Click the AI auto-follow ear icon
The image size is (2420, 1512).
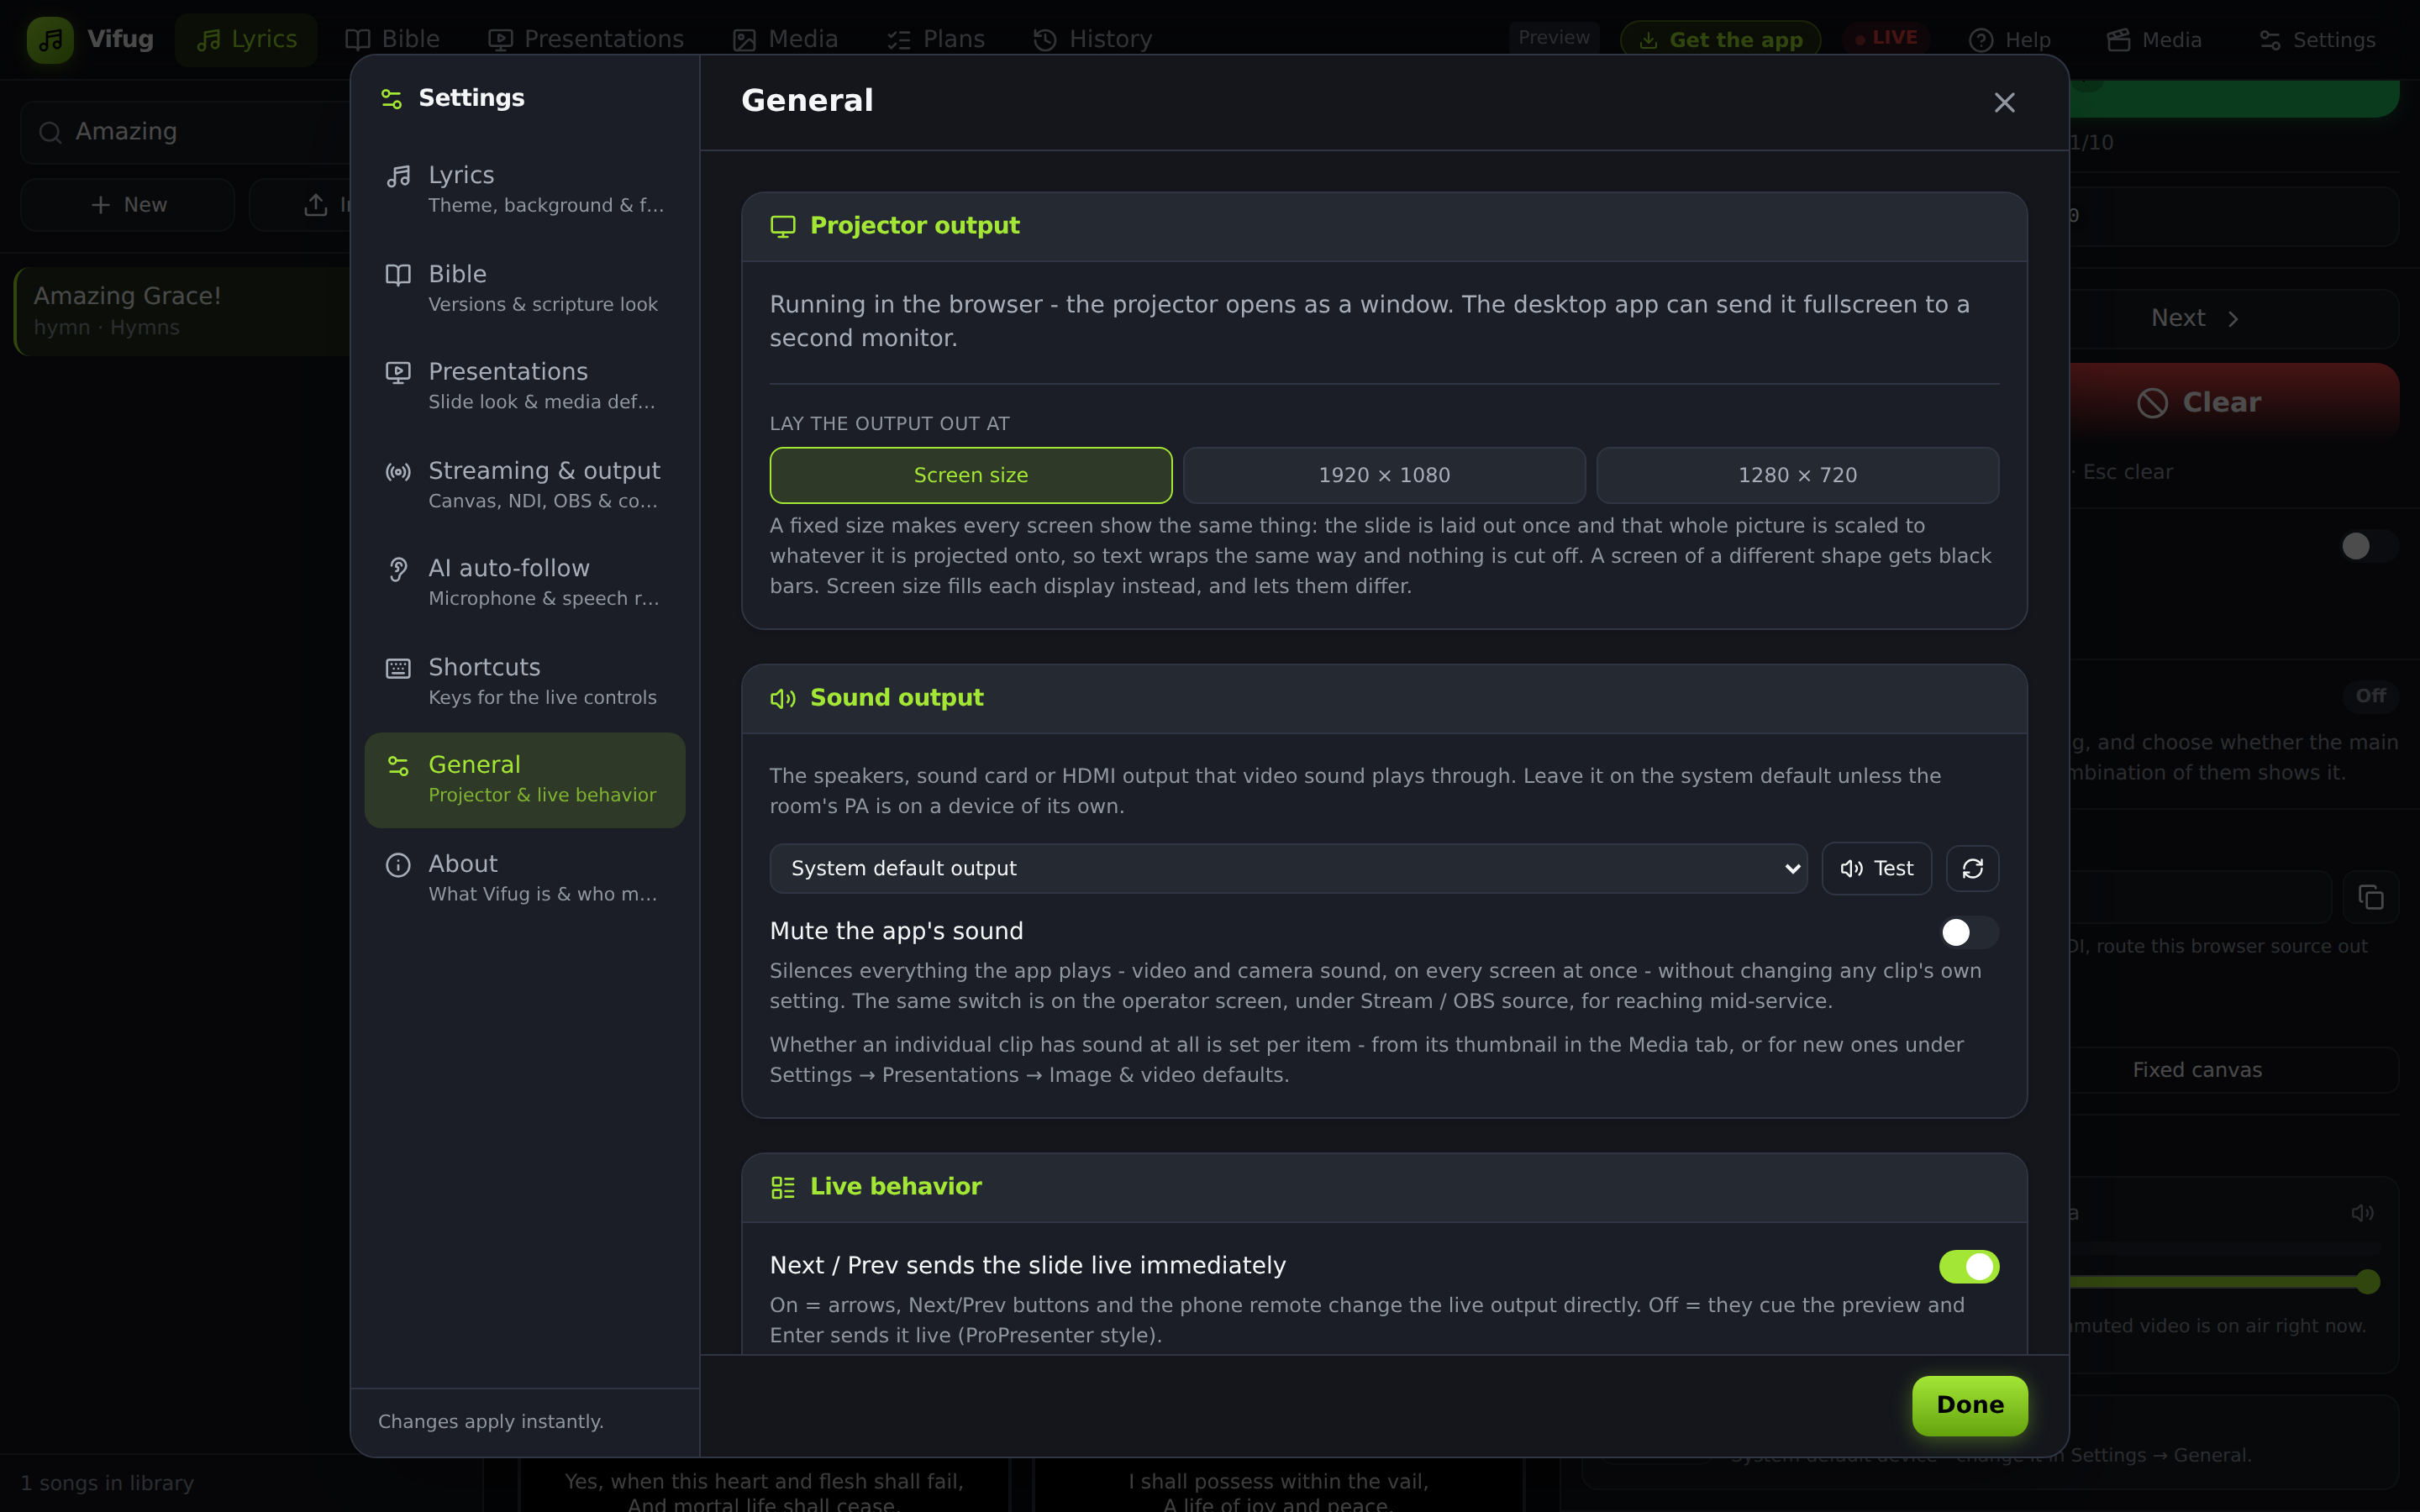pyautogui.click(x=398, y=569)
